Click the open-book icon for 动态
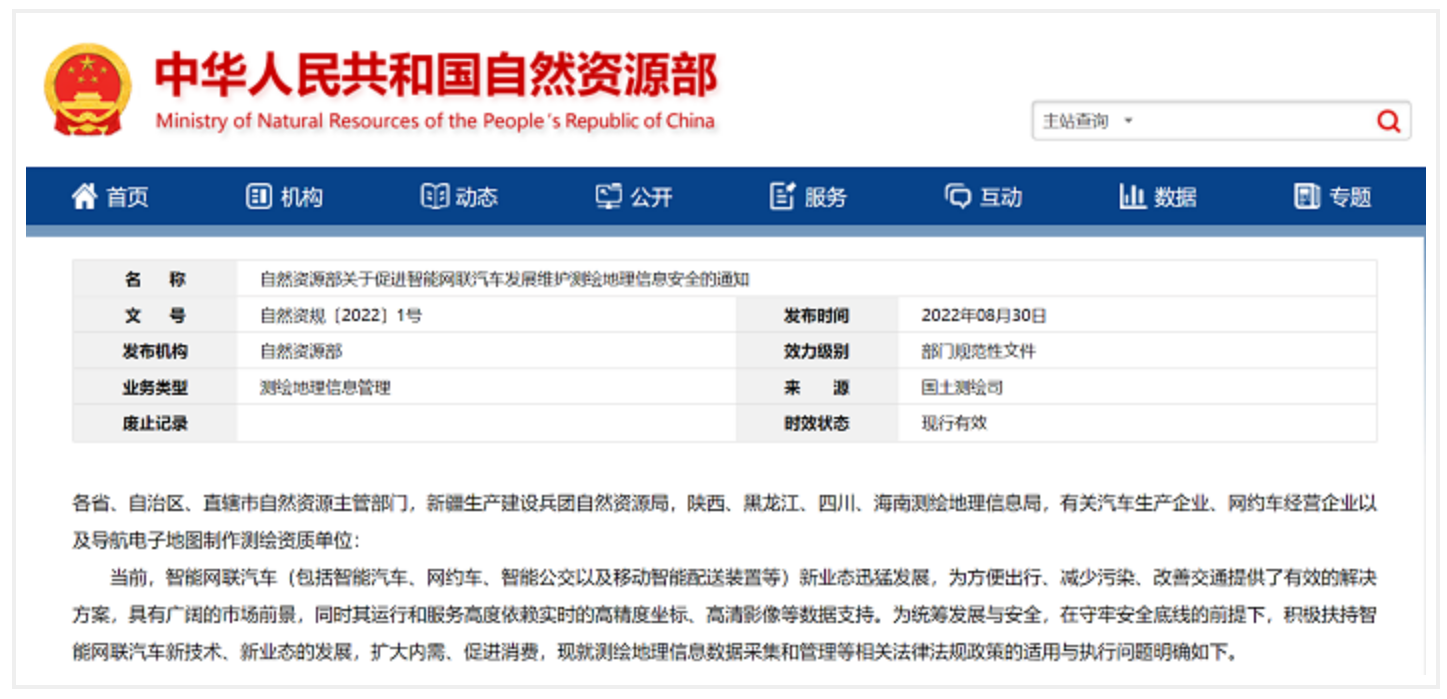1447x699 pixels. click(x=434, y=197)
